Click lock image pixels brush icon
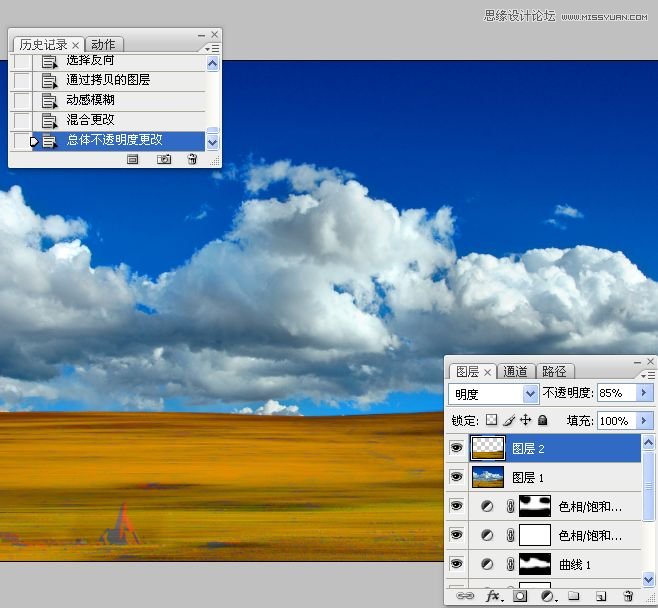The width and height of the screenshot is (658, 608). (x=509, y=420)
